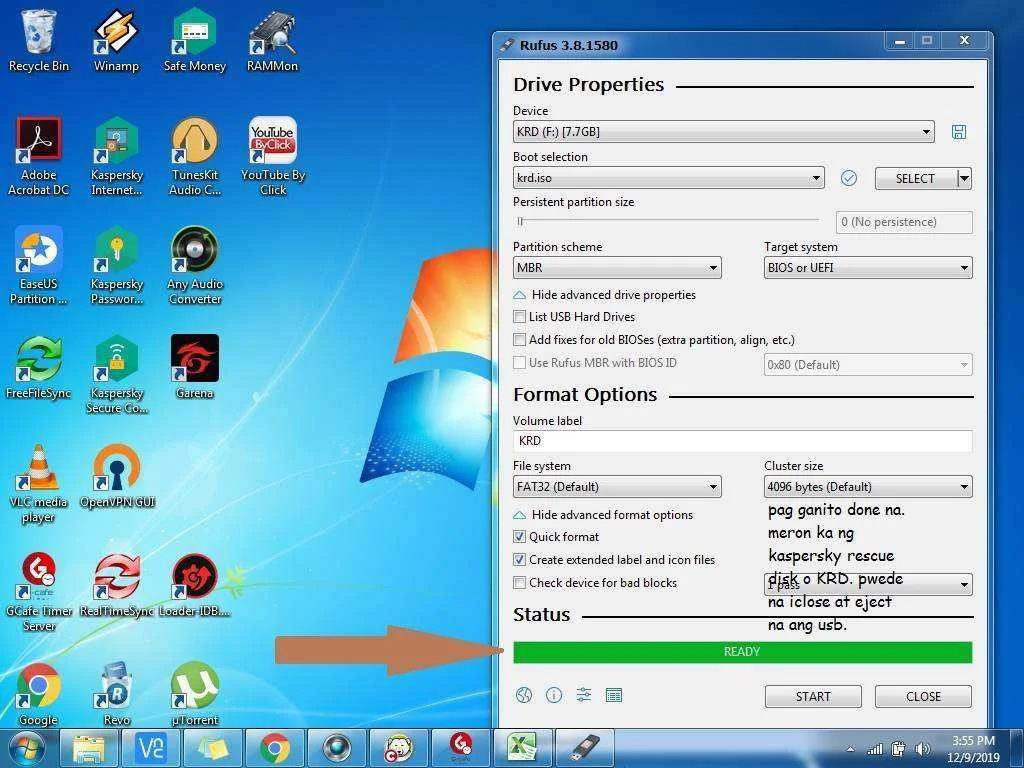Image resolution: width=1024 pixels, height=768 pixels.
Task: Click the Volume label field KRD
Action: [743, 441]
